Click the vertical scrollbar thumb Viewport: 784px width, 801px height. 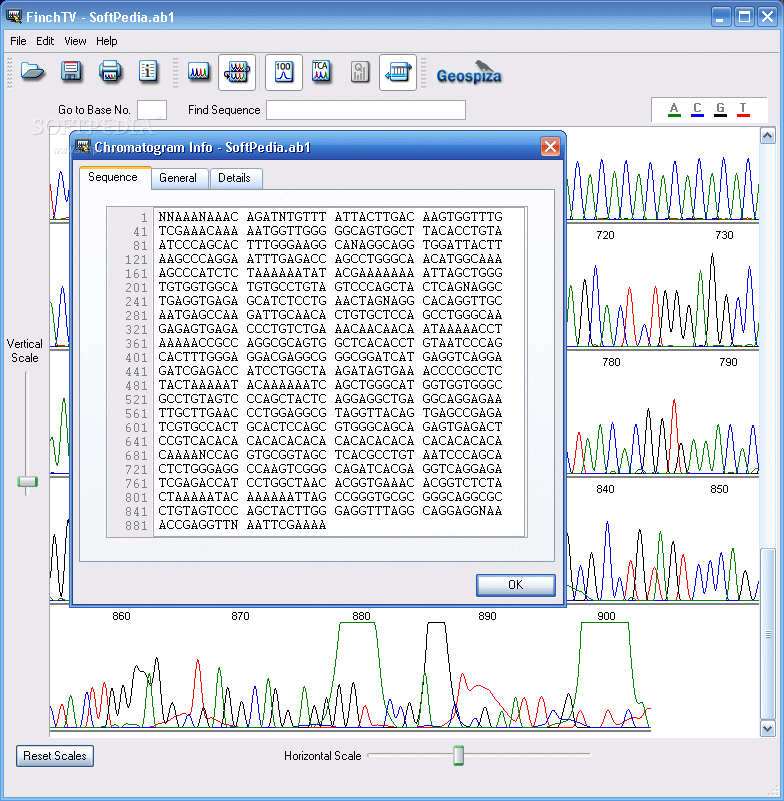[768, 634]
